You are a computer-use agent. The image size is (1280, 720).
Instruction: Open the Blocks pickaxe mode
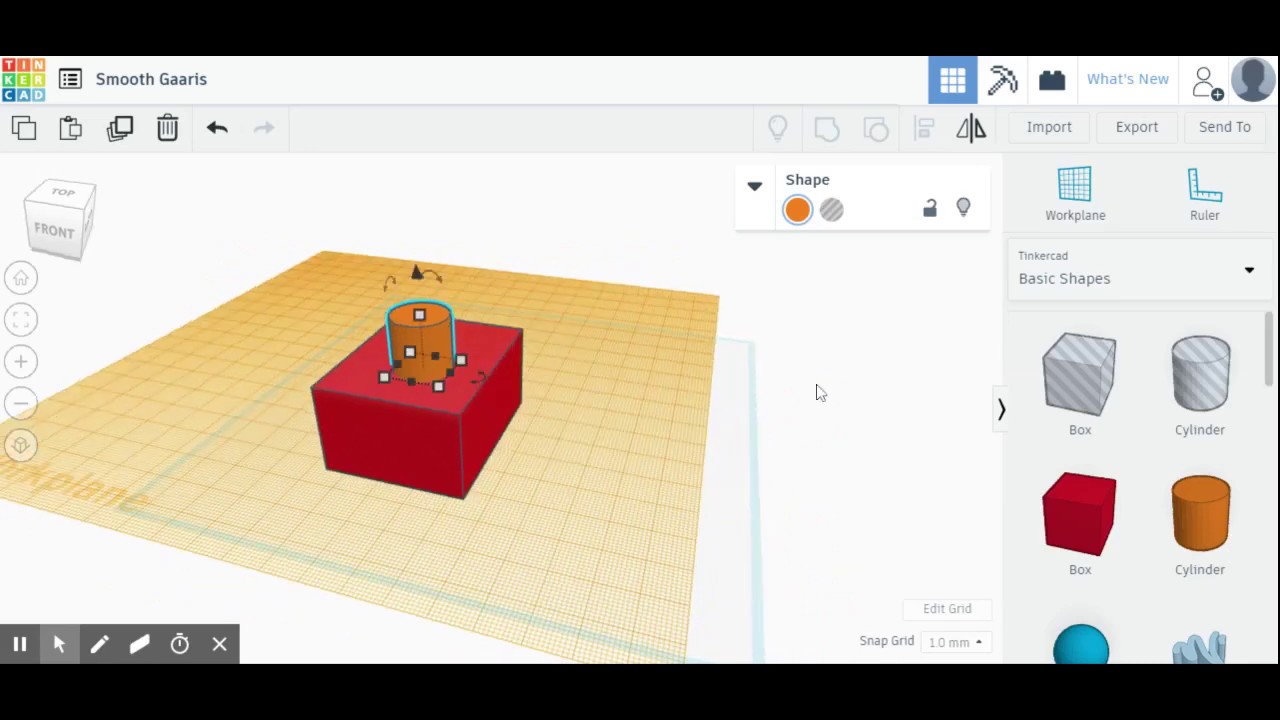point(1002,80)
